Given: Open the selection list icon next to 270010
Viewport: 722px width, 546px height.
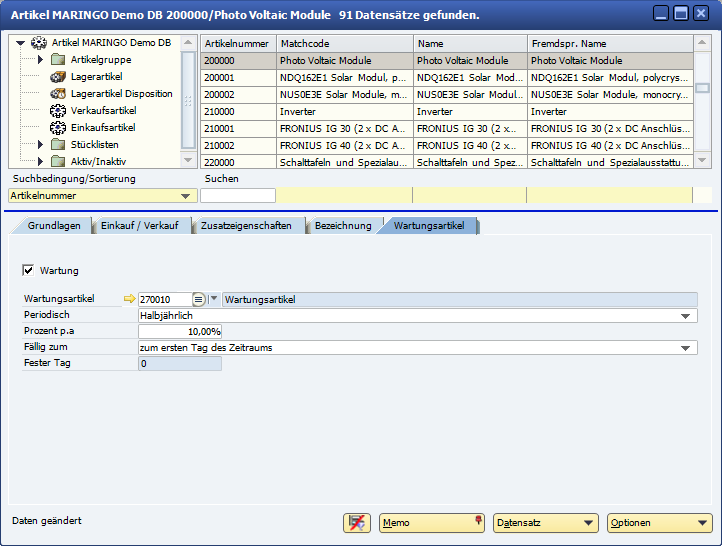Looking at the screenshot, I should (x=199, y=299).
